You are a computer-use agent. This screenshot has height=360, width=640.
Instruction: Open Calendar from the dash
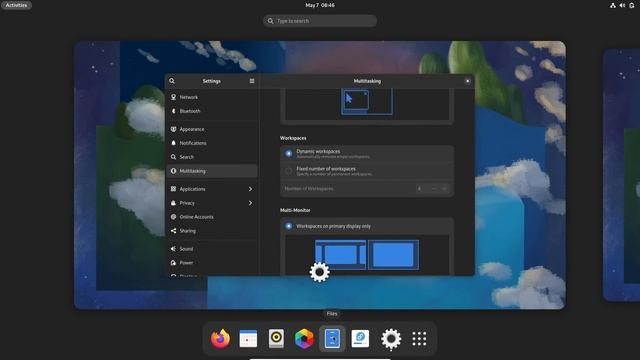[248, 338]
